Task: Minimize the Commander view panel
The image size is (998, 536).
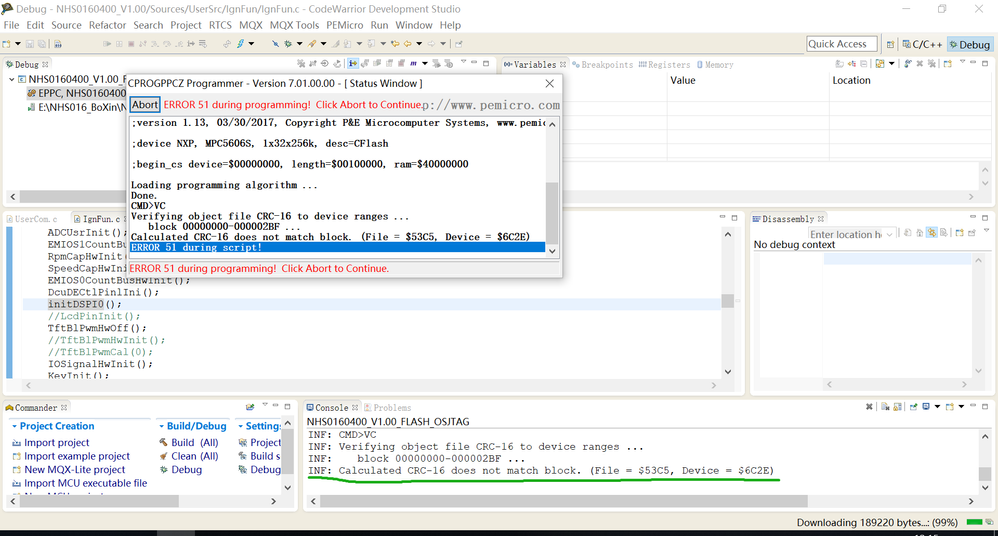Action: pos(276,406)
